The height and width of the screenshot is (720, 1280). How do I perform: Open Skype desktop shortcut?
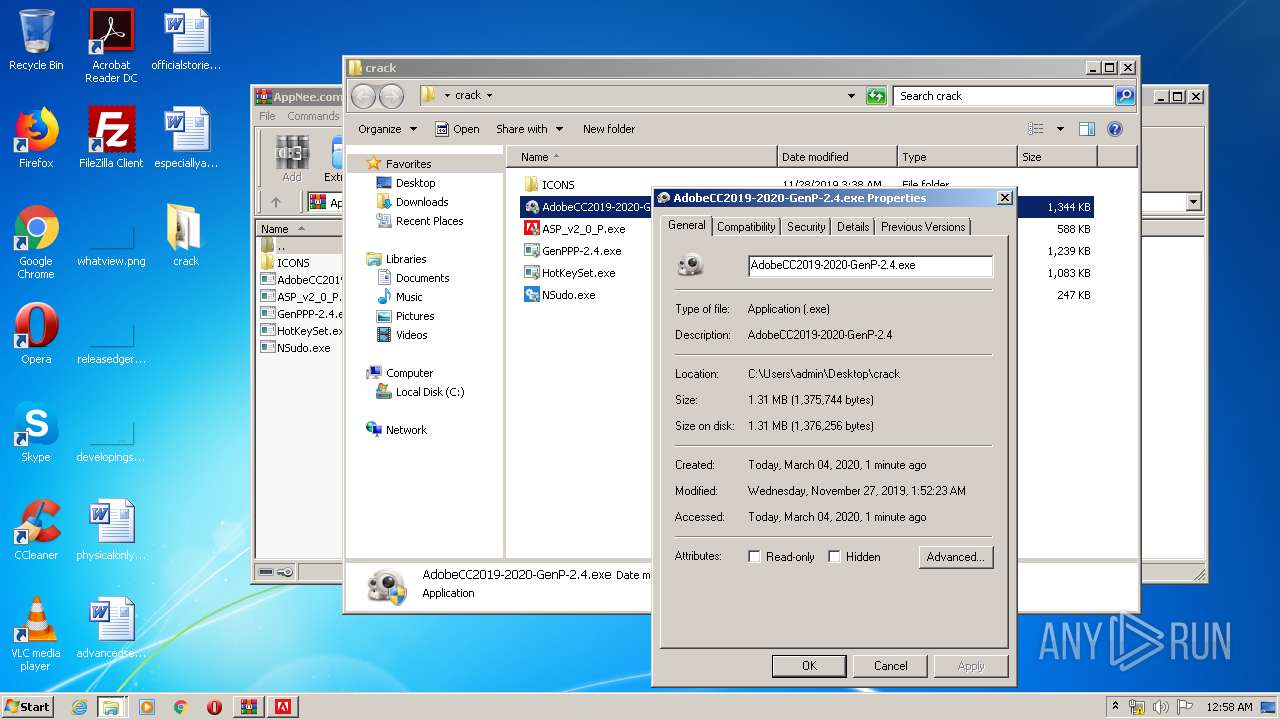tap(36, 432)
